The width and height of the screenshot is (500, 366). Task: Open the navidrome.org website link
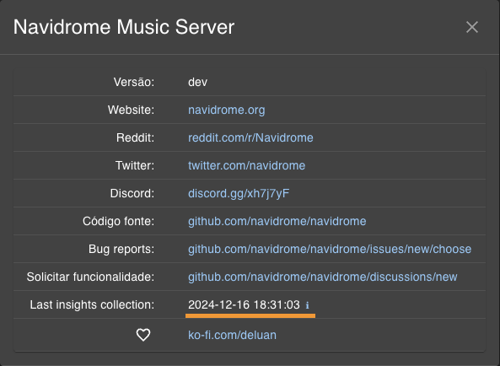pos(227,110)
